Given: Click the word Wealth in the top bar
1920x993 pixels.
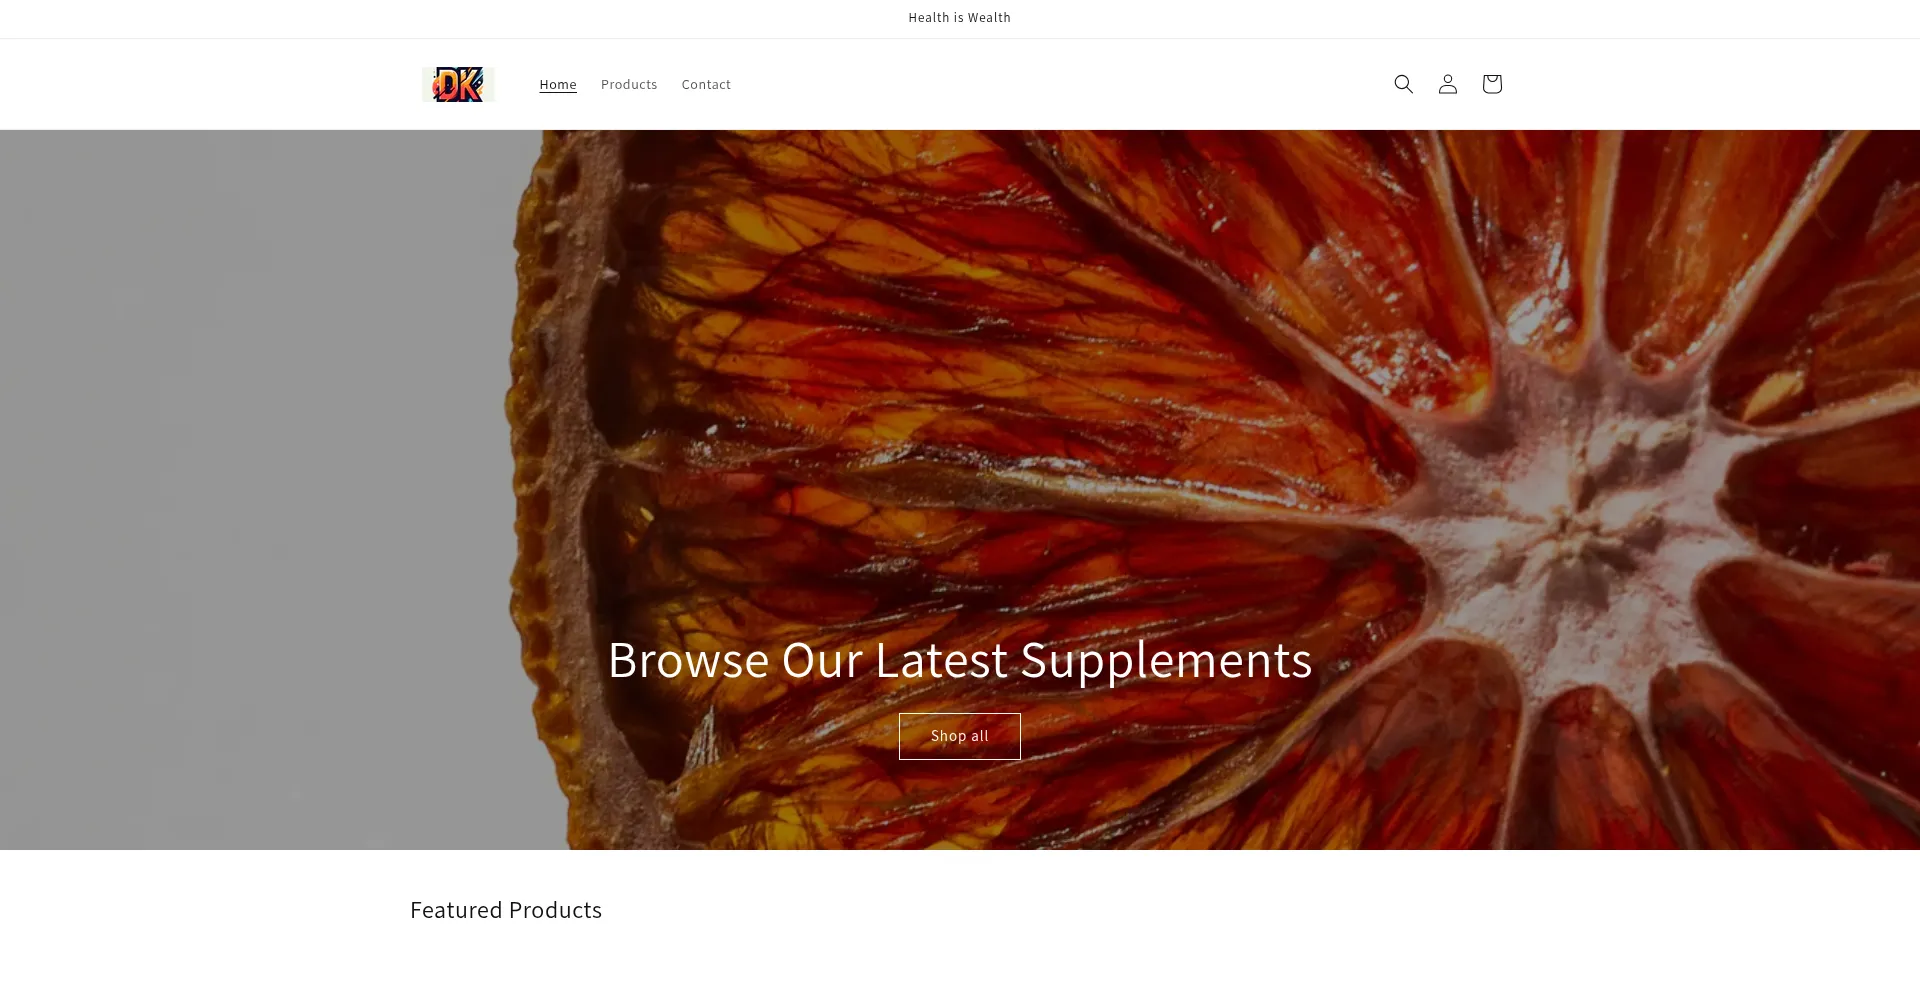Looking at the screenshot, I should tap(989, 18).
